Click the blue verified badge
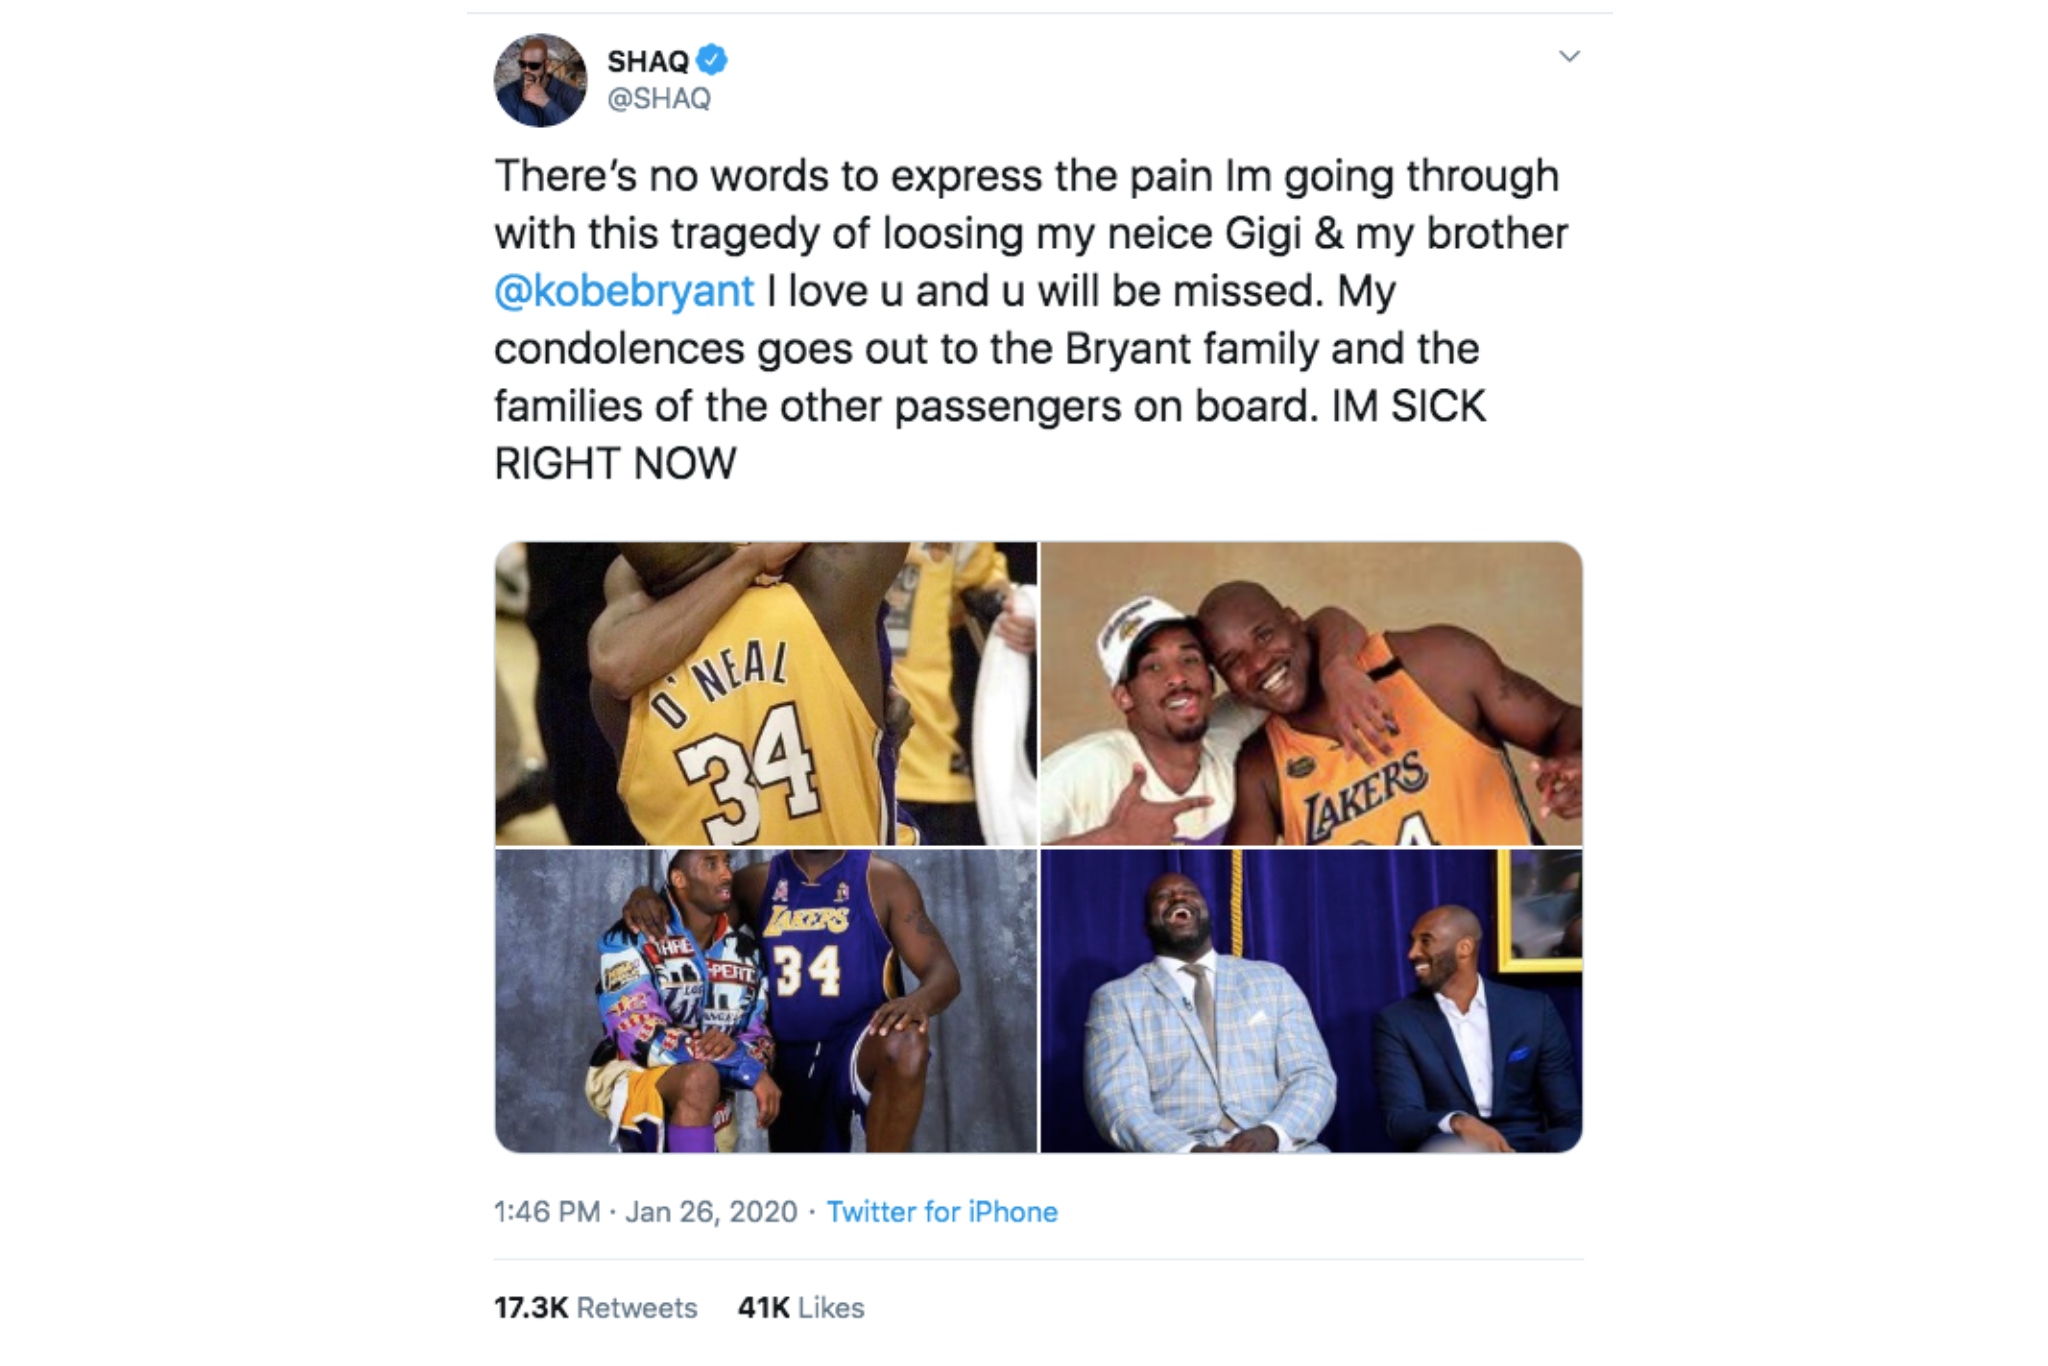This screenshot has width=2048, height=1366. point(712,61)
